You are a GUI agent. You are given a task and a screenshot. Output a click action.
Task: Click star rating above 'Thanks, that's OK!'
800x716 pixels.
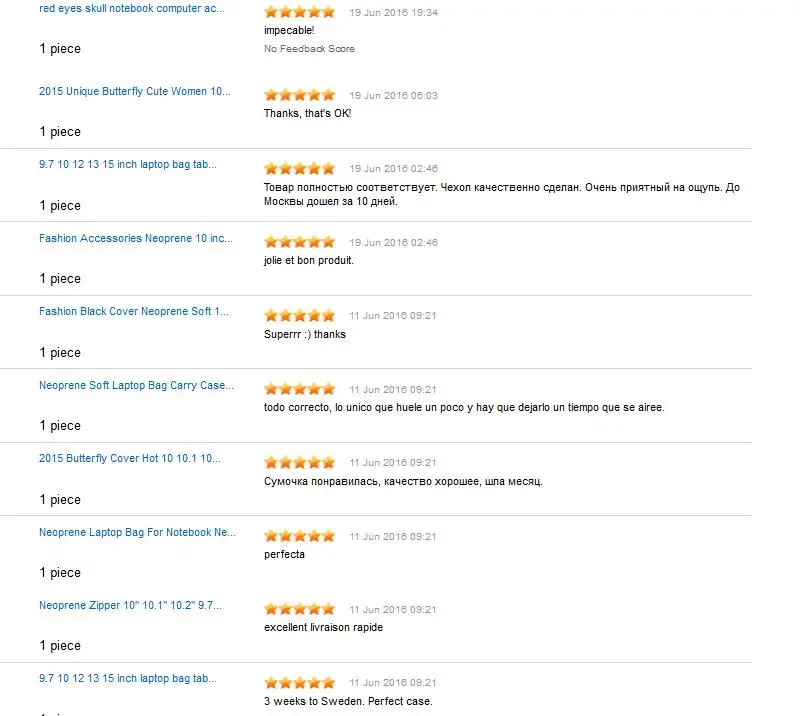coord(299,95)
